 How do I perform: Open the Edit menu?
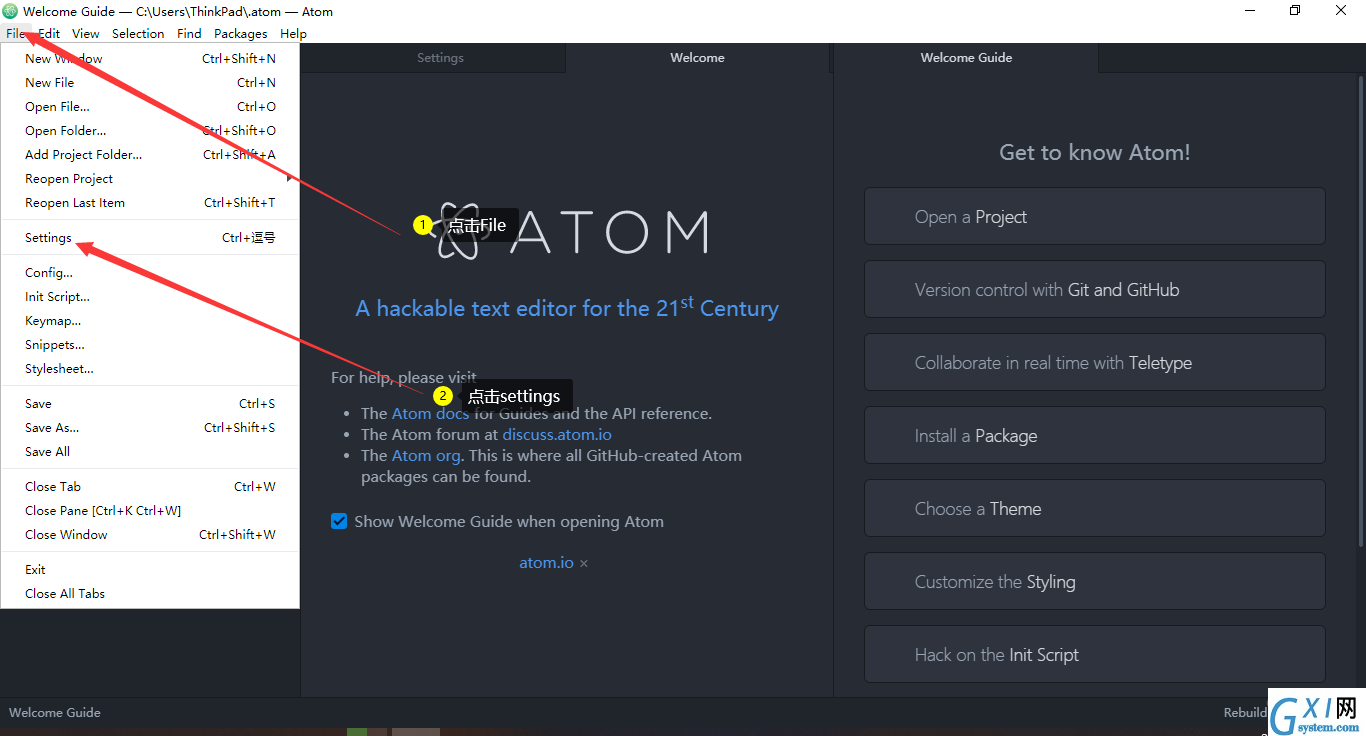[x=49, y=33]
